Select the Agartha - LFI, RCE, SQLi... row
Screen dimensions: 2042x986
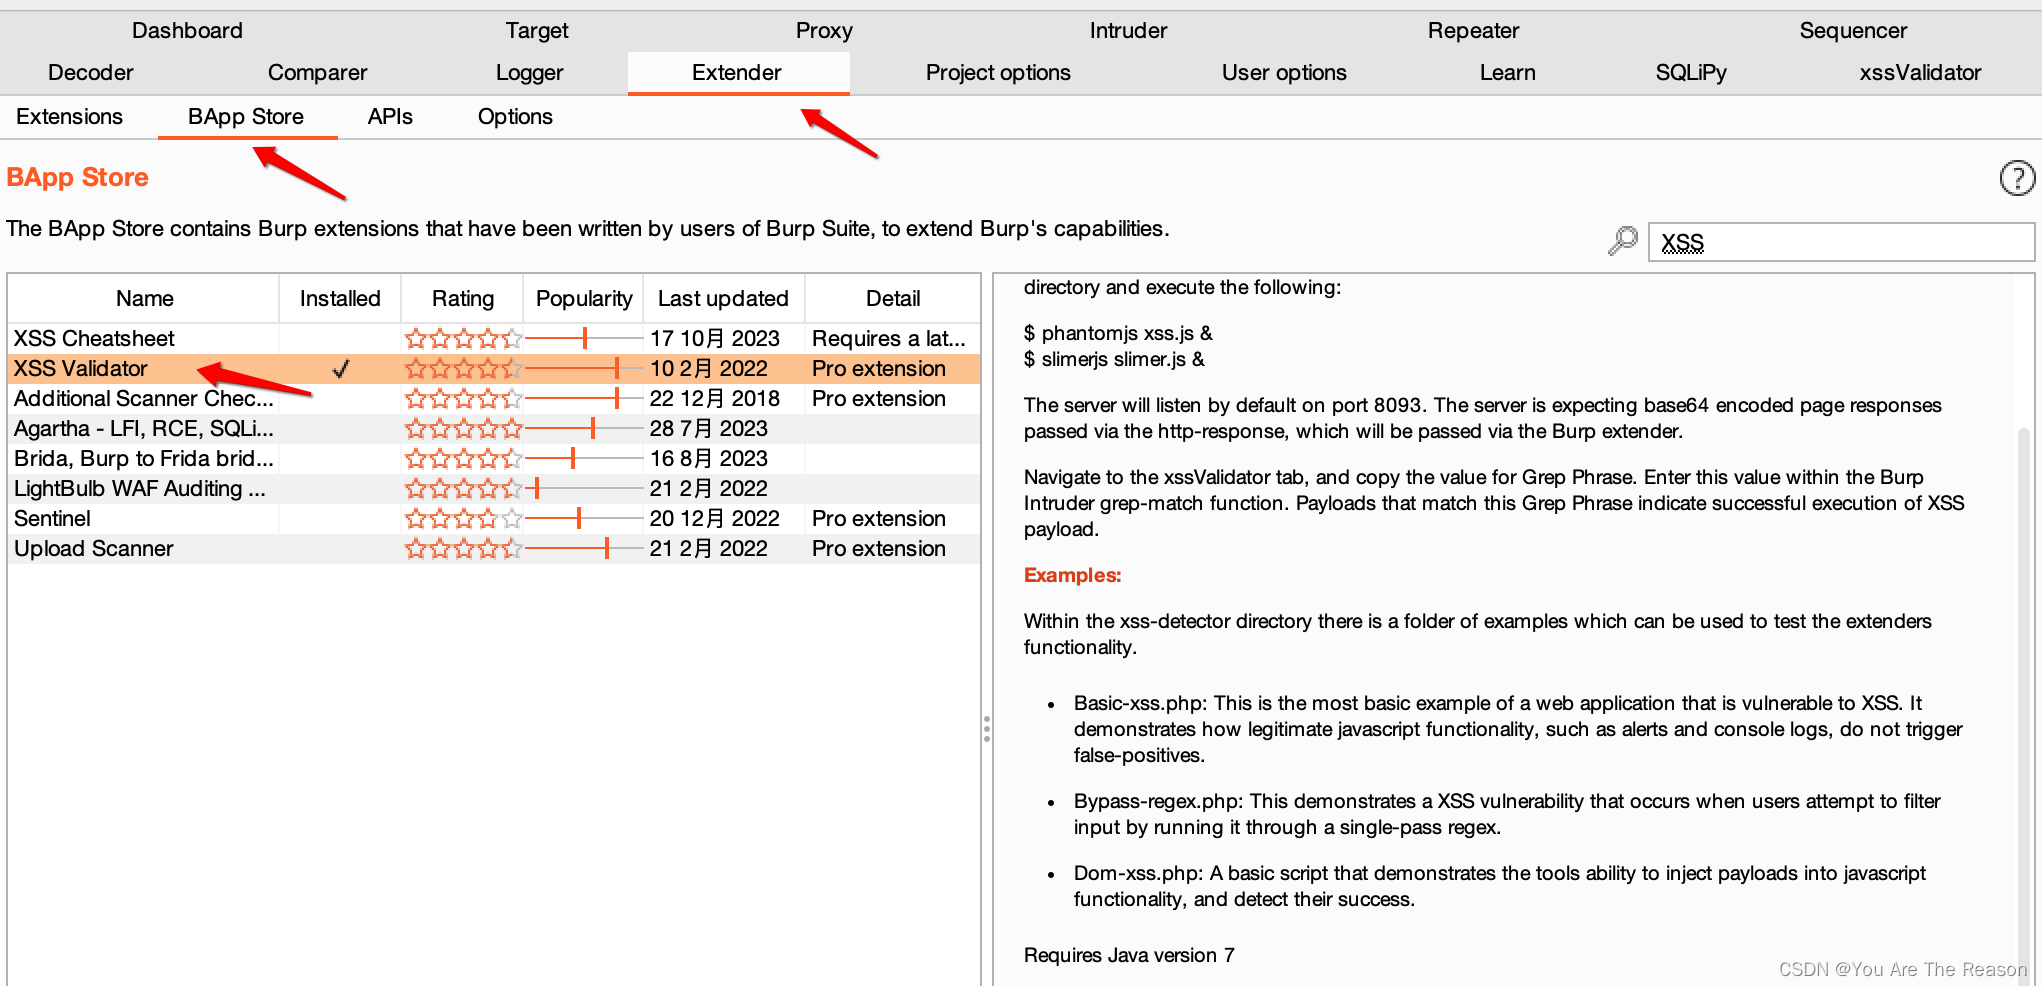click(x=494, y=428)
